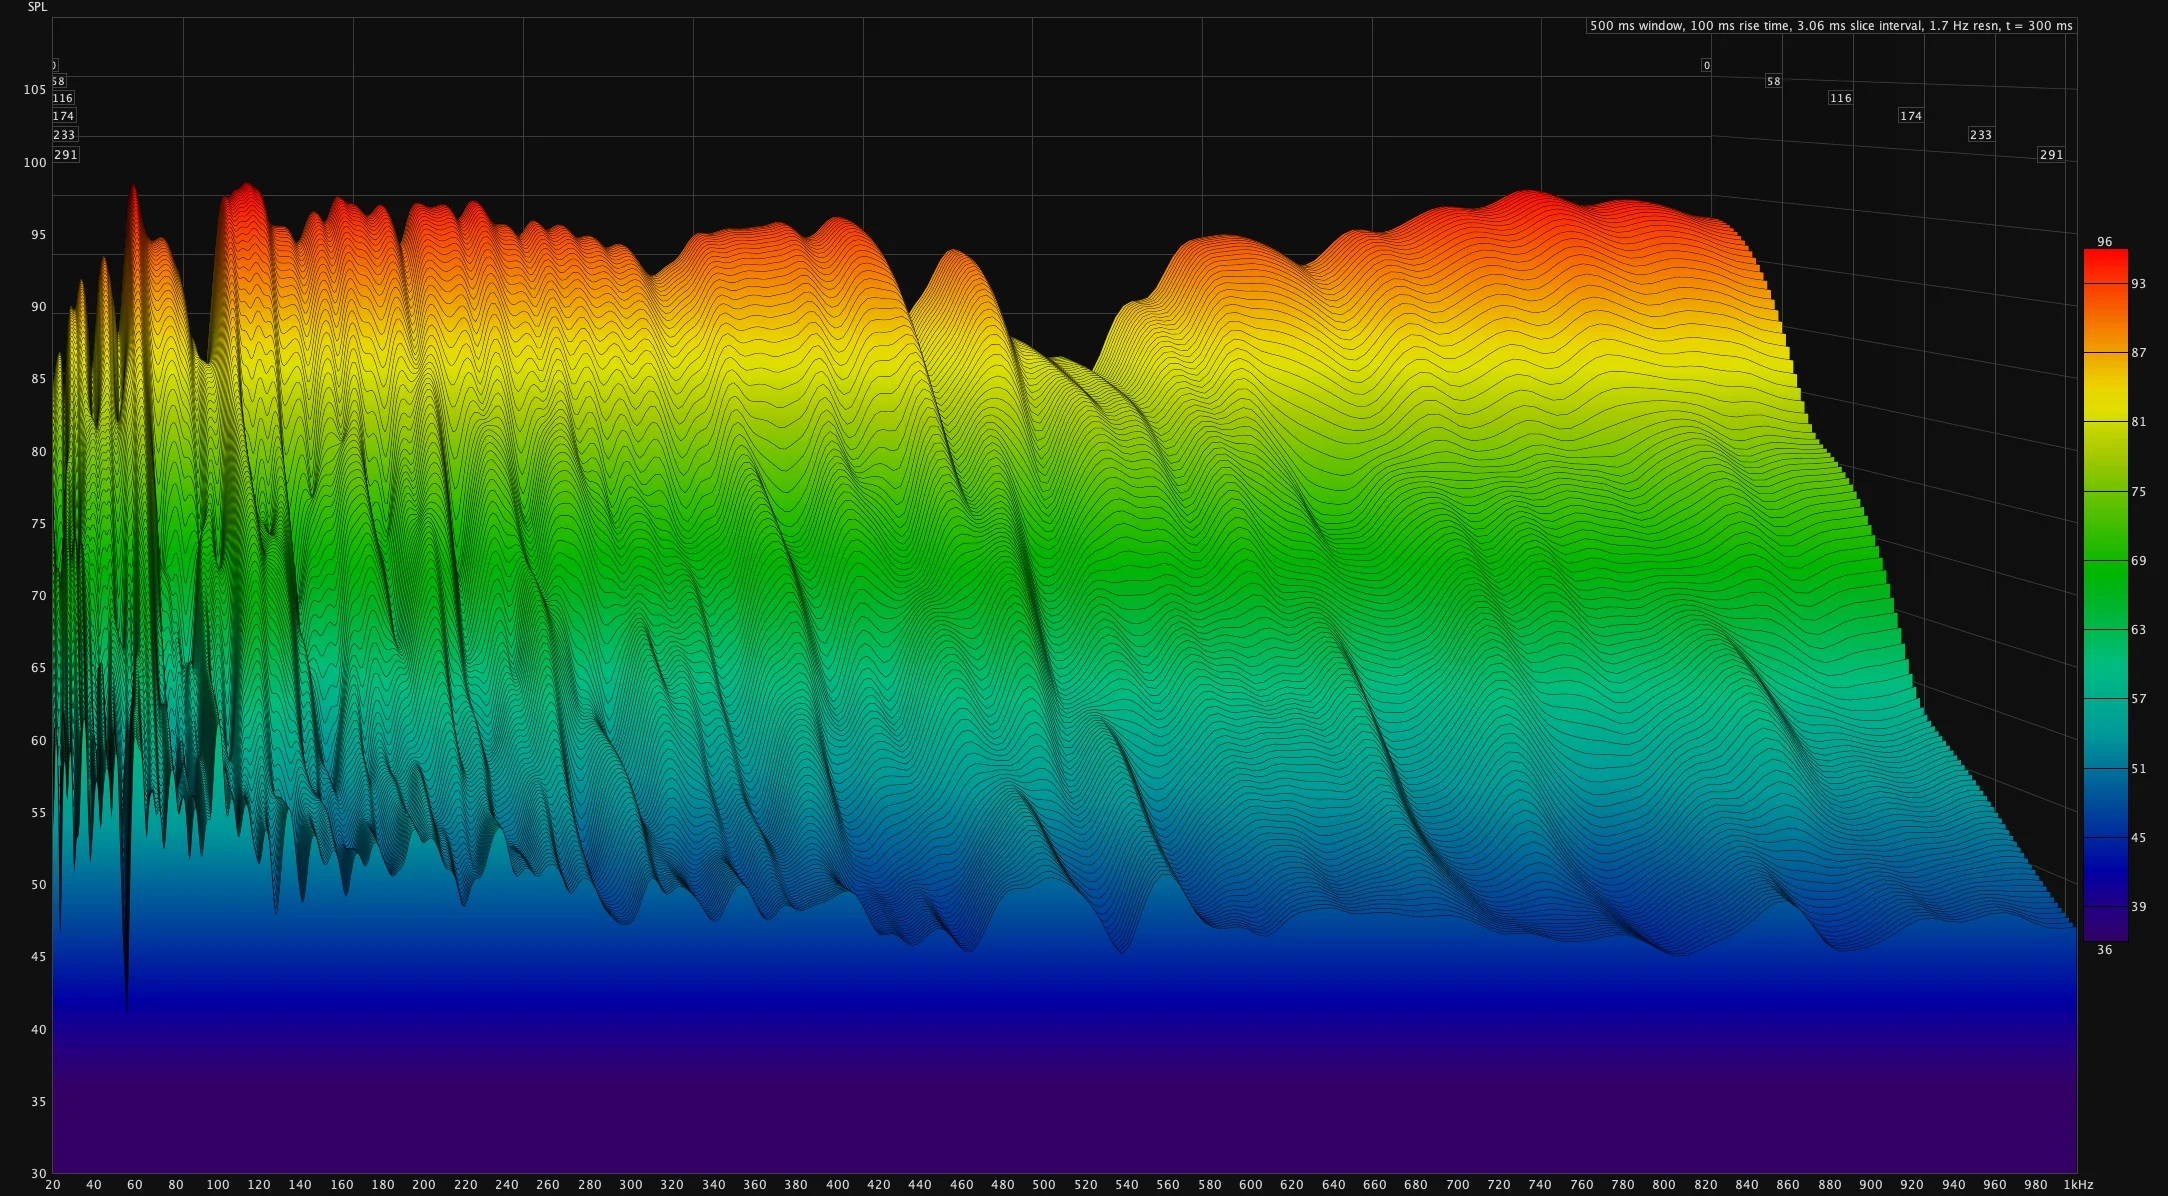
Task: Click the 233 label on left time axis
Action: (64, 135)
